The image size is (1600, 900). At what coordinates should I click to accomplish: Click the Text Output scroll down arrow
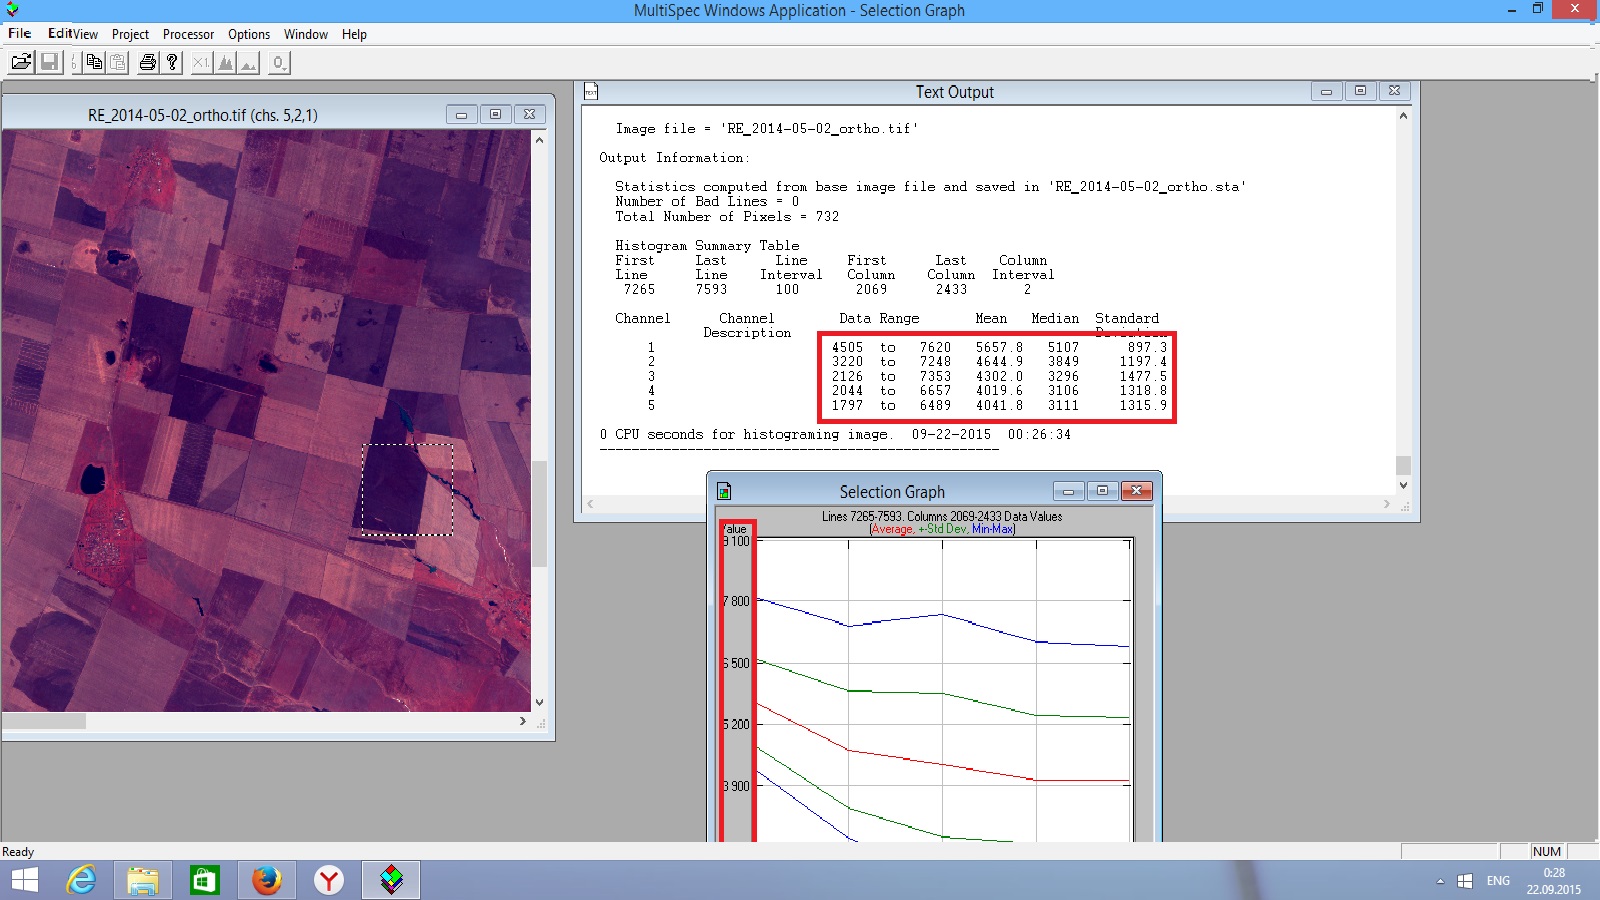[1403, 486]
